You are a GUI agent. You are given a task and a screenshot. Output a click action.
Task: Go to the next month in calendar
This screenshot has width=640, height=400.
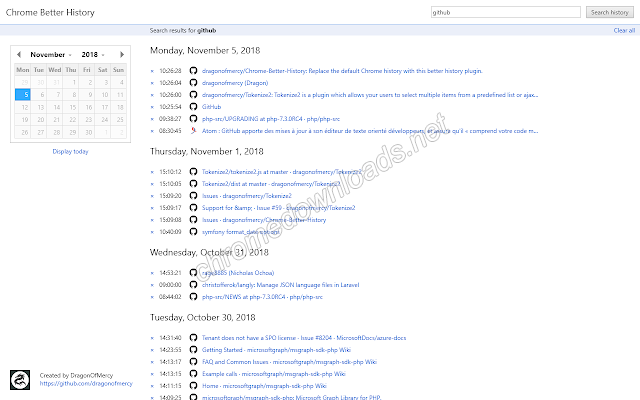pyautogui.click(x=122, y=54)
